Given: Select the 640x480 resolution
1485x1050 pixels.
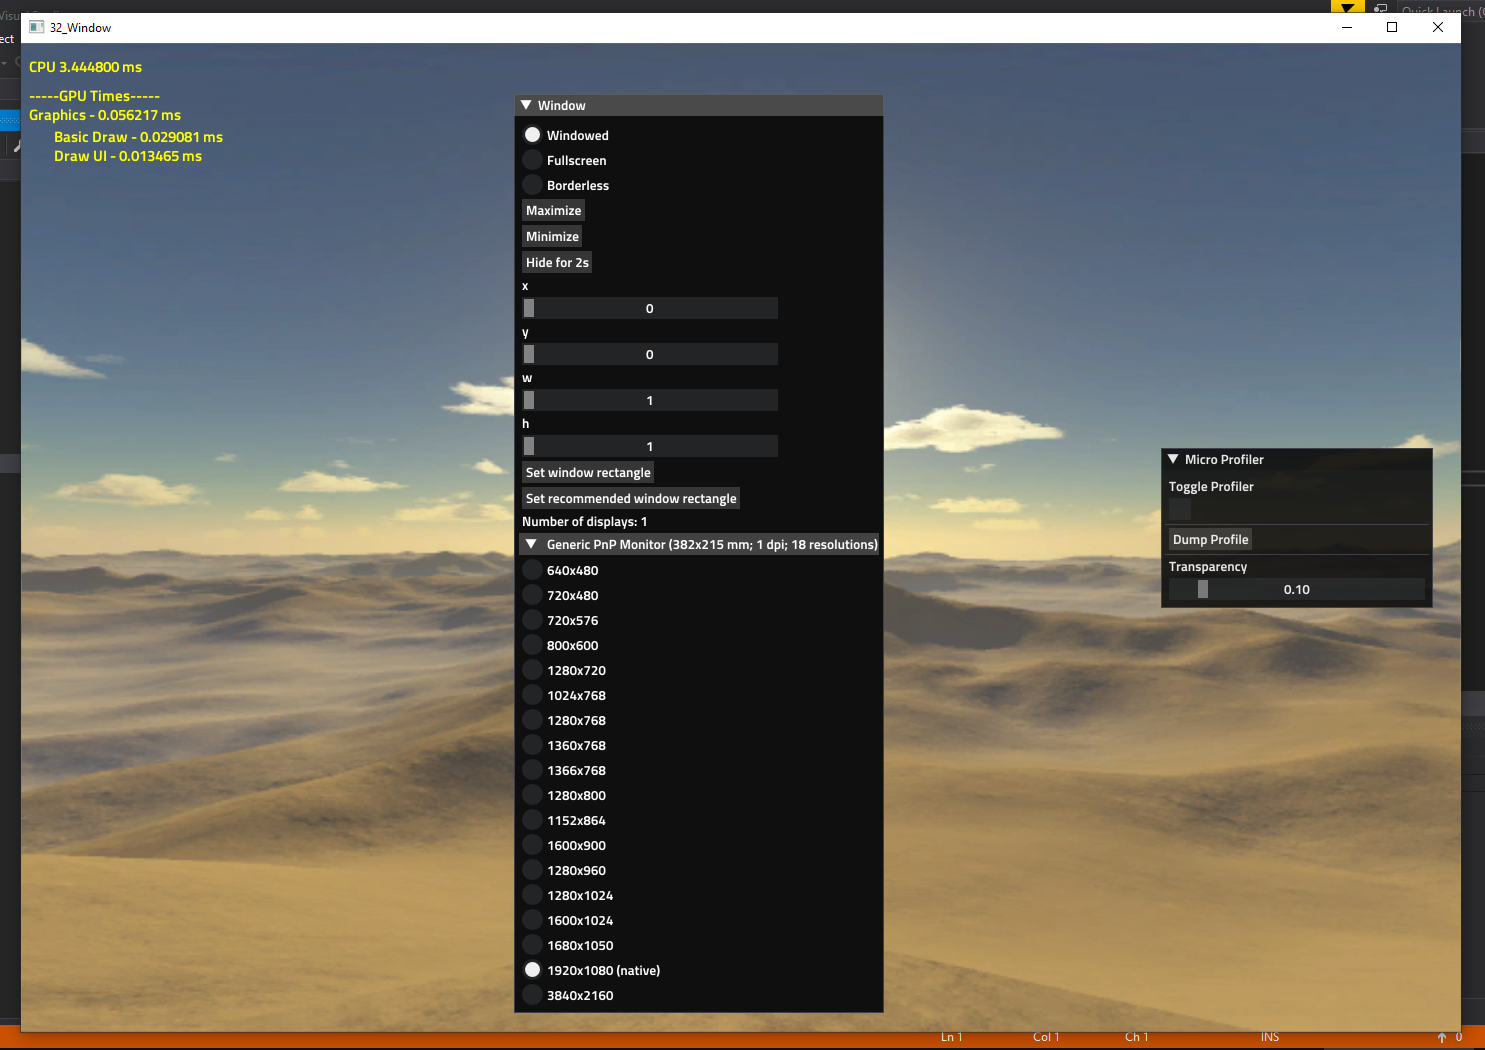Looking at the screenshot, I should click(532, 569).
